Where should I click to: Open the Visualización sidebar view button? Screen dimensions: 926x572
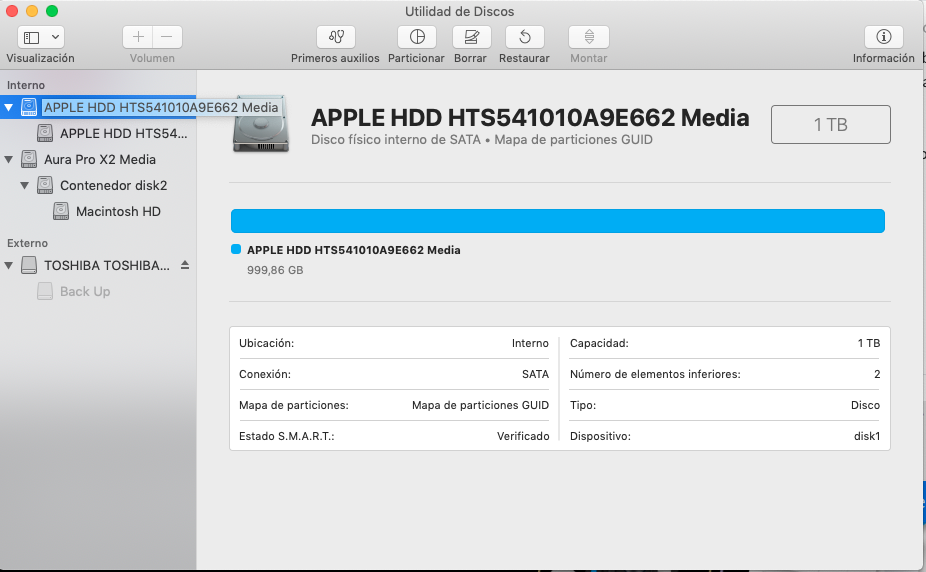pyautogui.click(x=32, y=37)
